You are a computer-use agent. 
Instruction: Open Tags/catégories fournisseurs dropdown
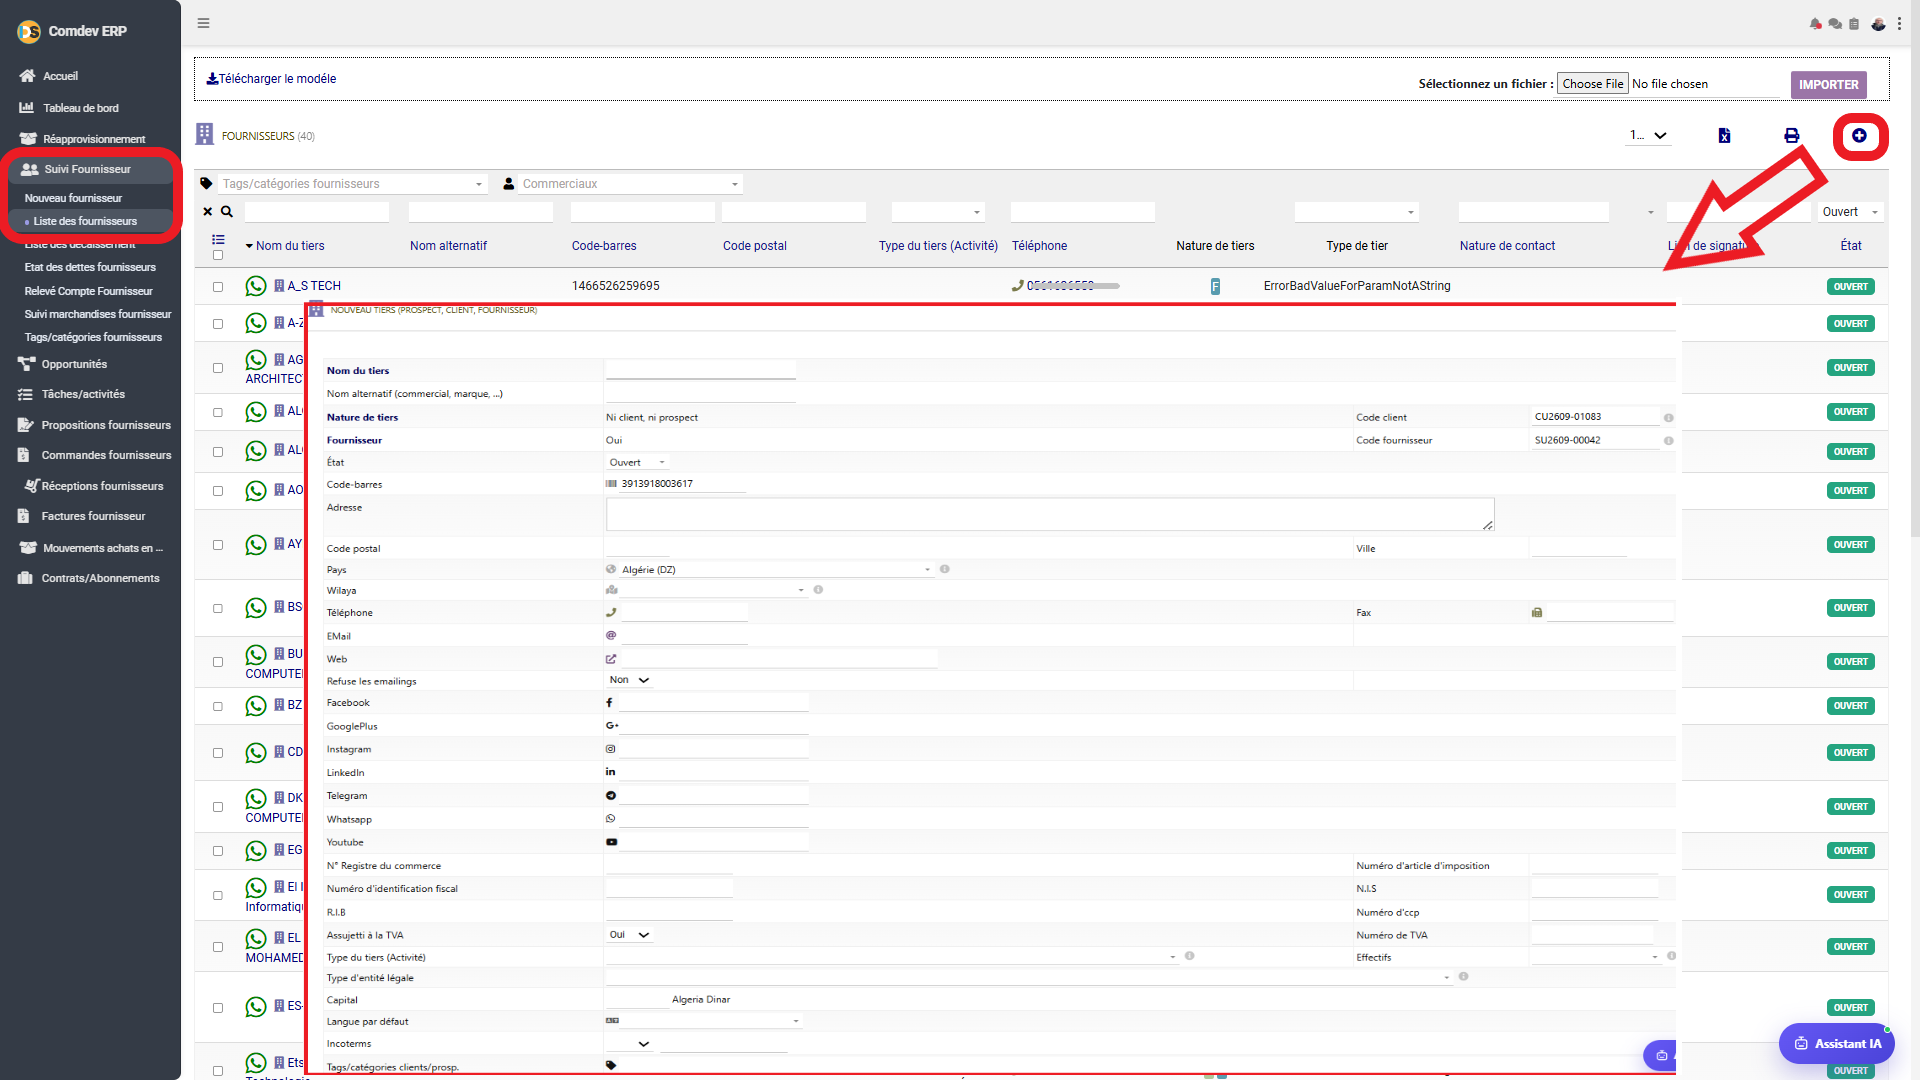[352, 184]
